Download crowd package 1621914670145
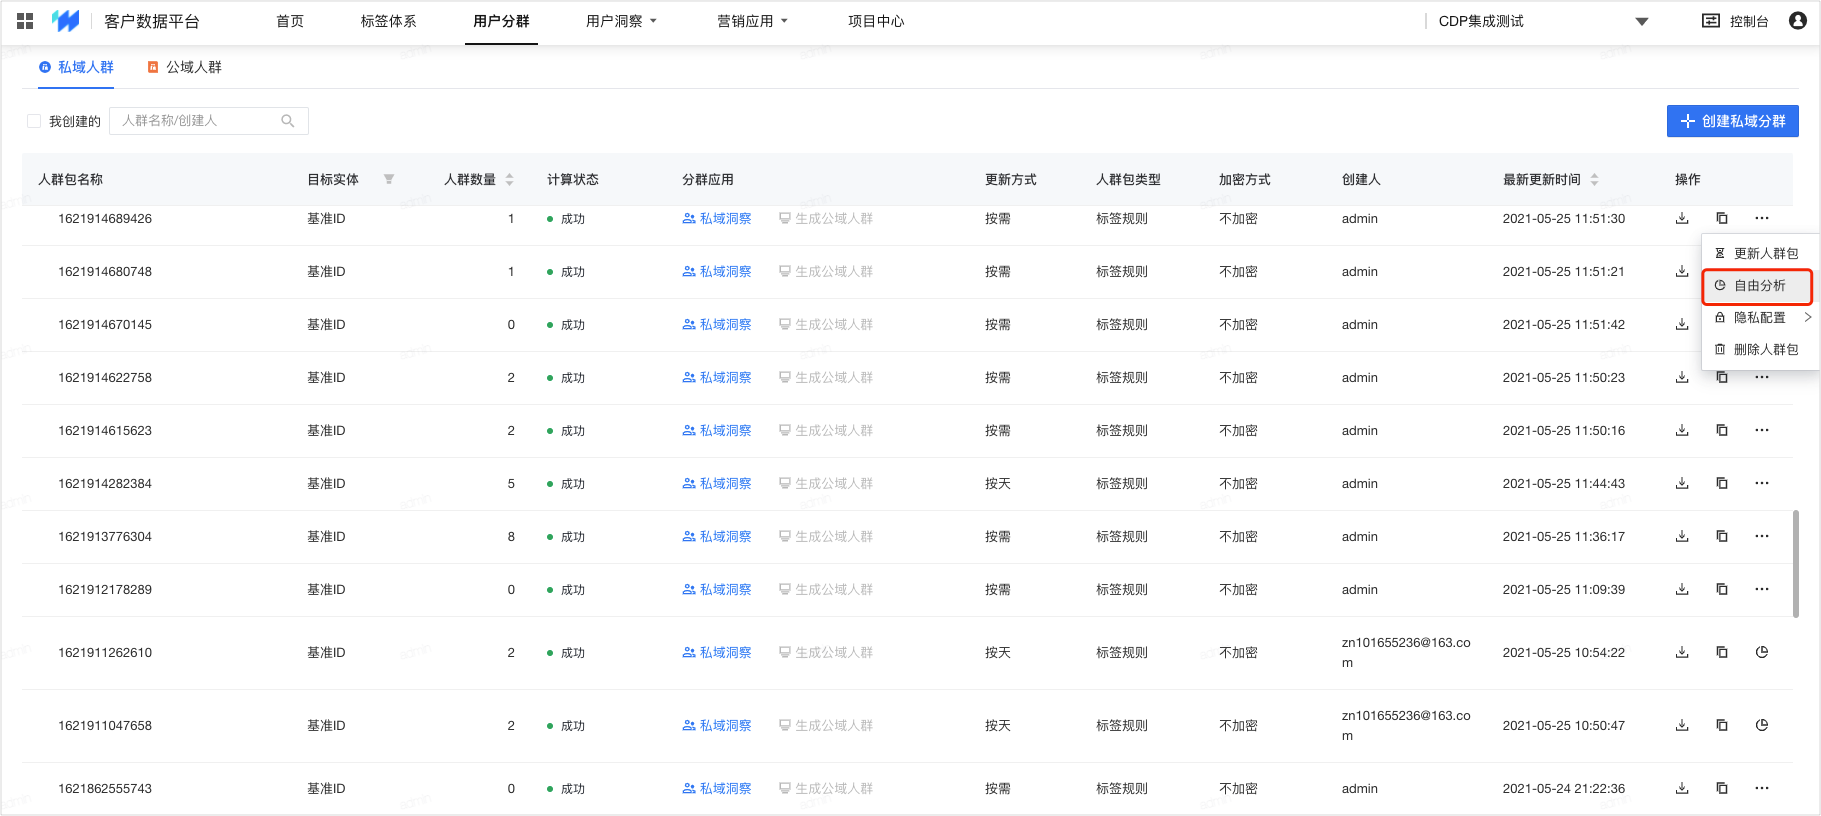Screen dimensions: 1821x816 (x=1682, y=324)
